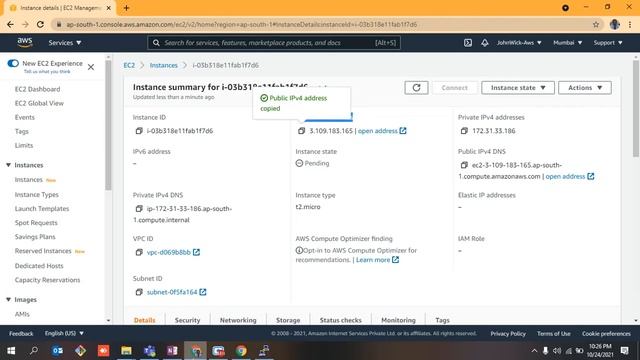The height and width of the screenshot is (360, 640).
Task: Open OneNote from the taskbar
Action: pos(172,351)
